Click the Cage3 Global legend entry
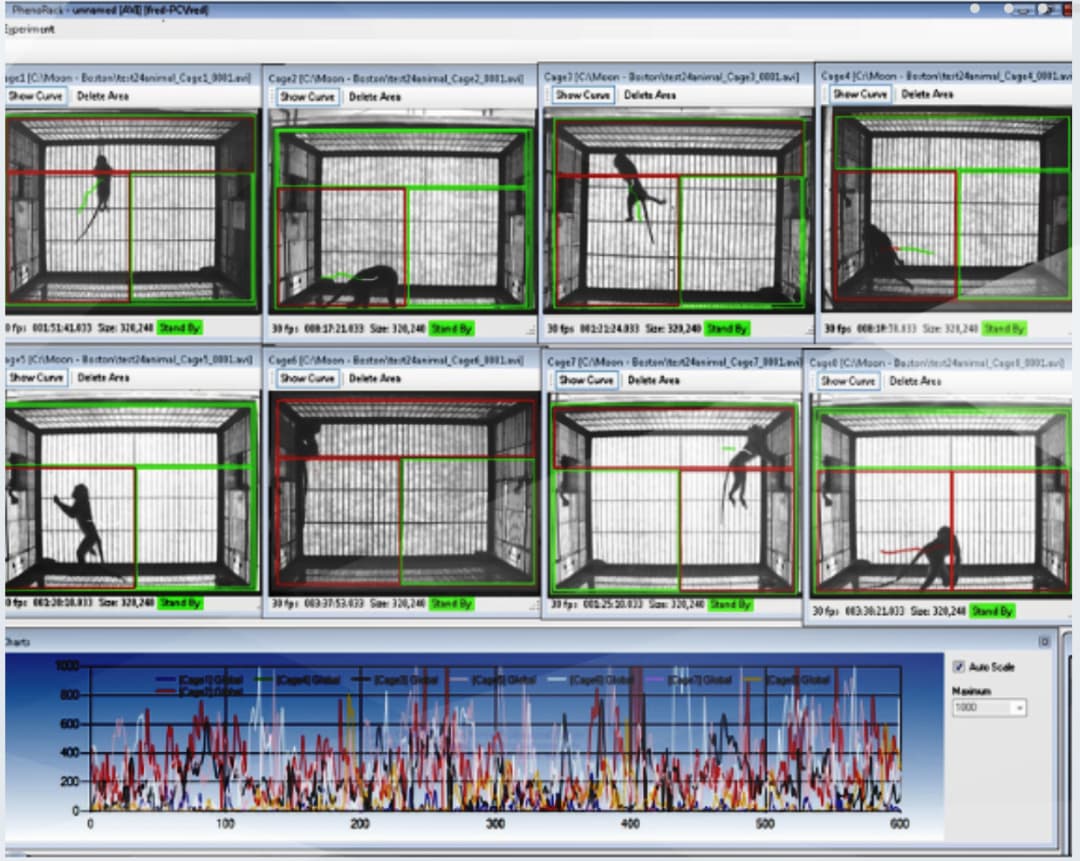Screen dimensions: 1080x861 pos(405,680)
